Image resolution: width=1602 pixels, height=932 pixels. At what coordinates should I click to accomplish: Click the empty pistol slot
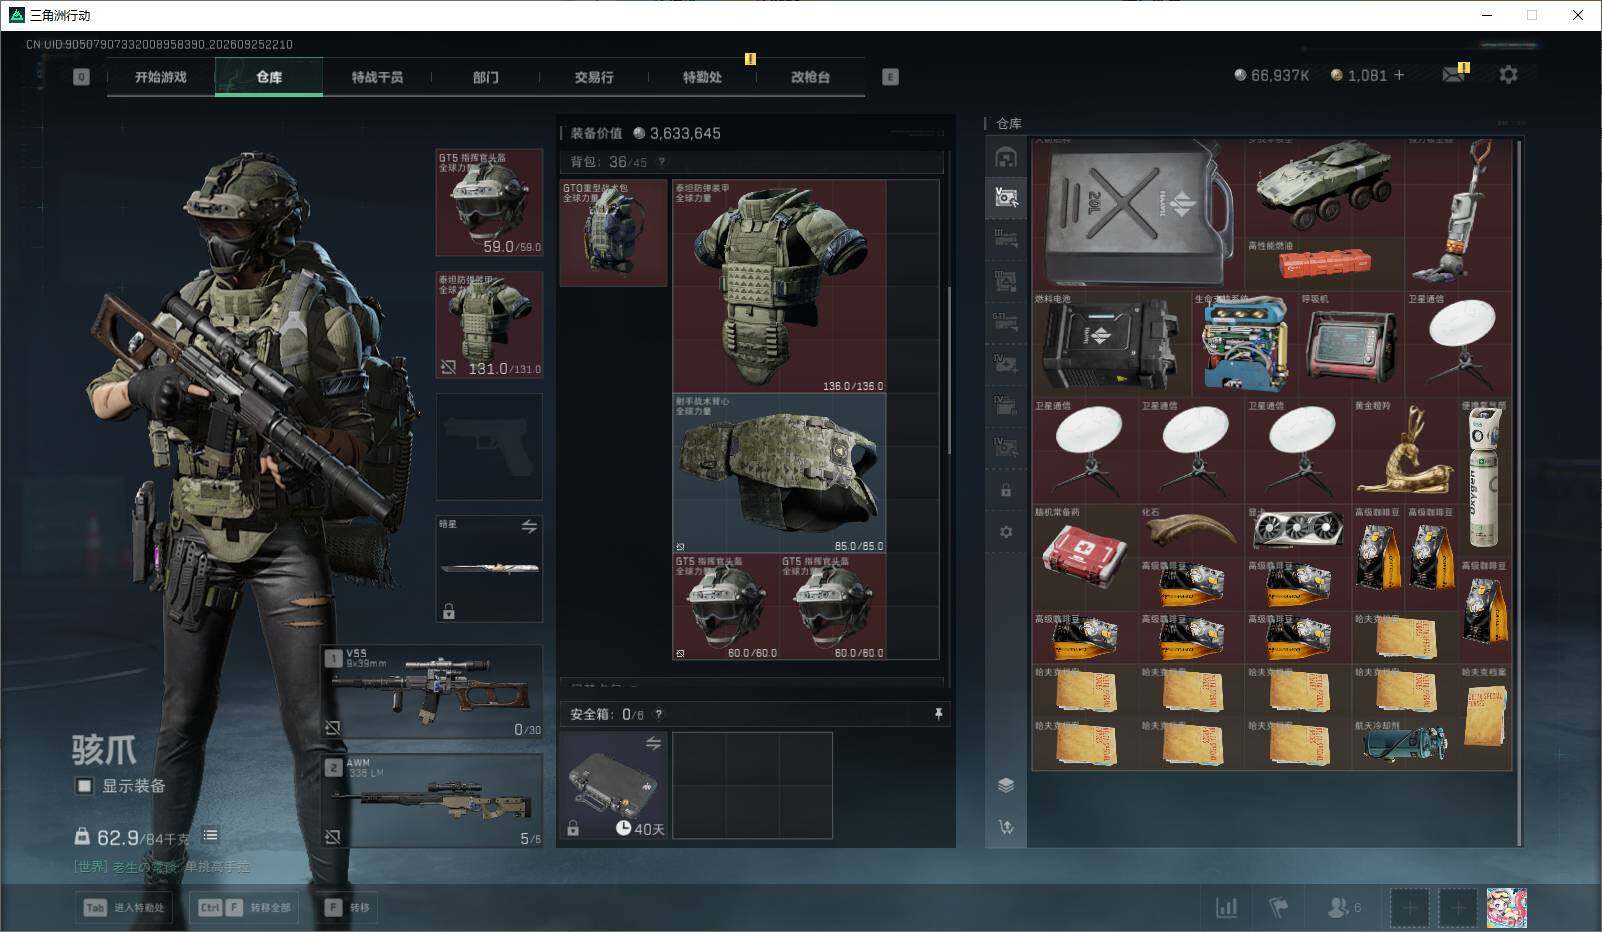489,446
